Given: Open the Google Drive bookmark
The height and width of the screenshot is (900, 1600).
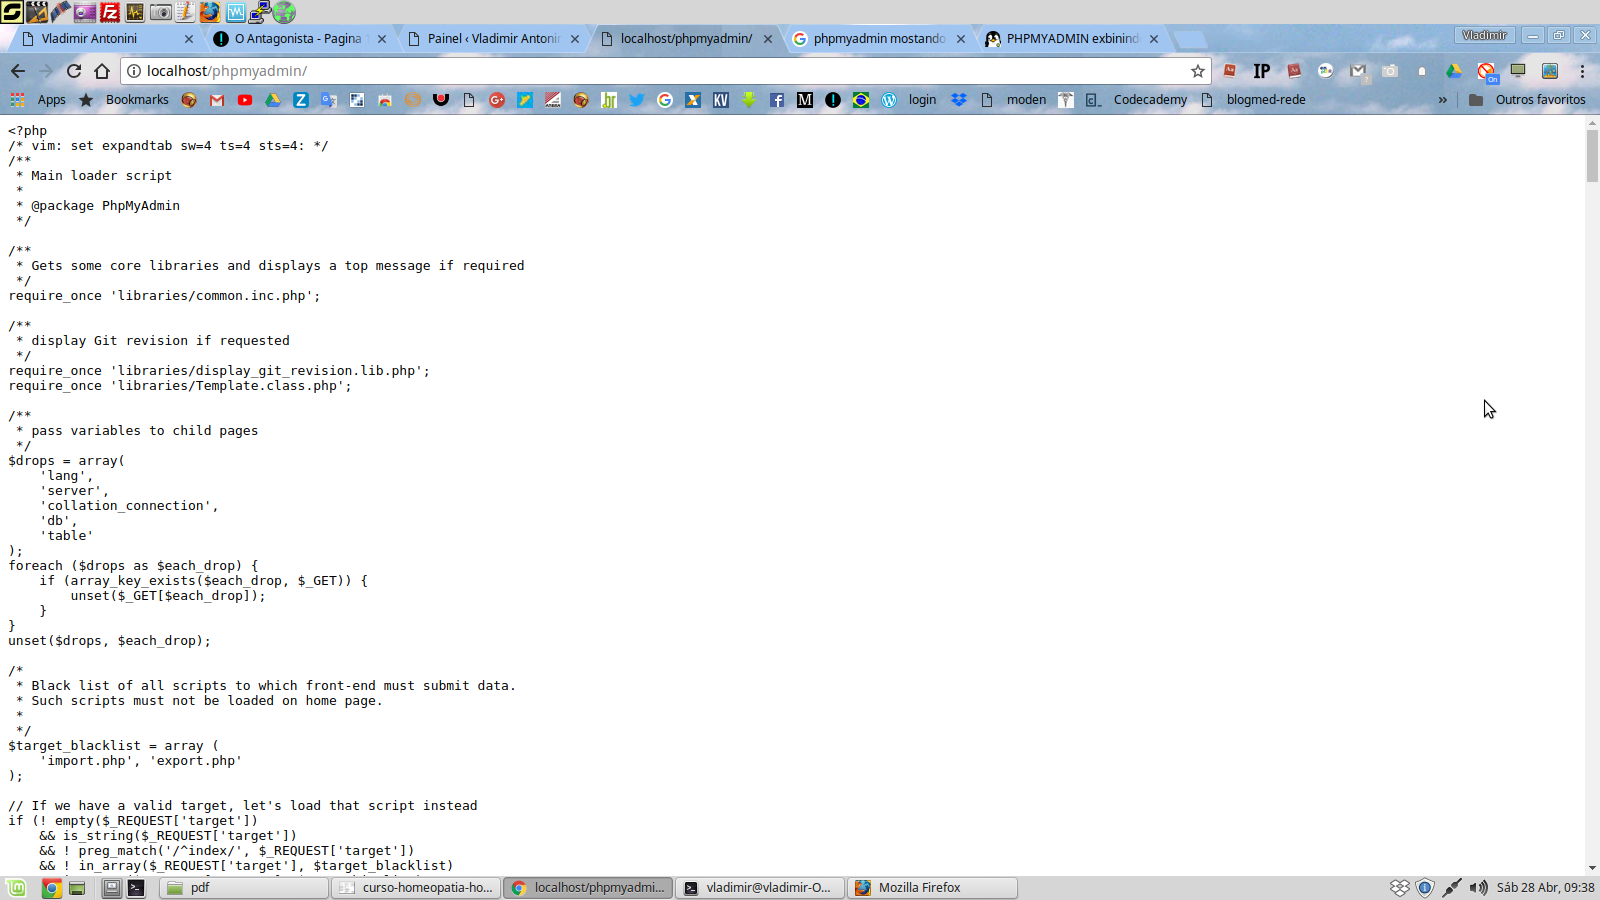Looking at the screenshot, I should (272, 99).
